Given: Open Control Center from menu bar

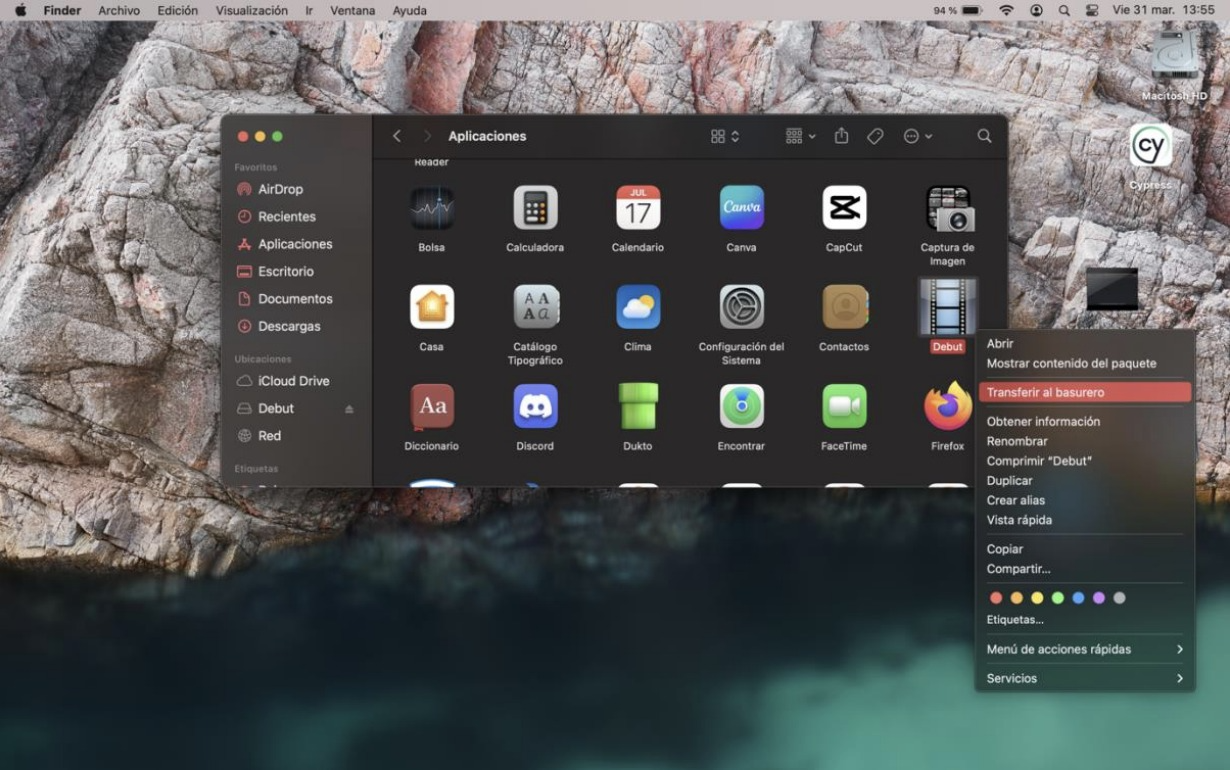Looking at the screenshot, I should (1092, 10).
